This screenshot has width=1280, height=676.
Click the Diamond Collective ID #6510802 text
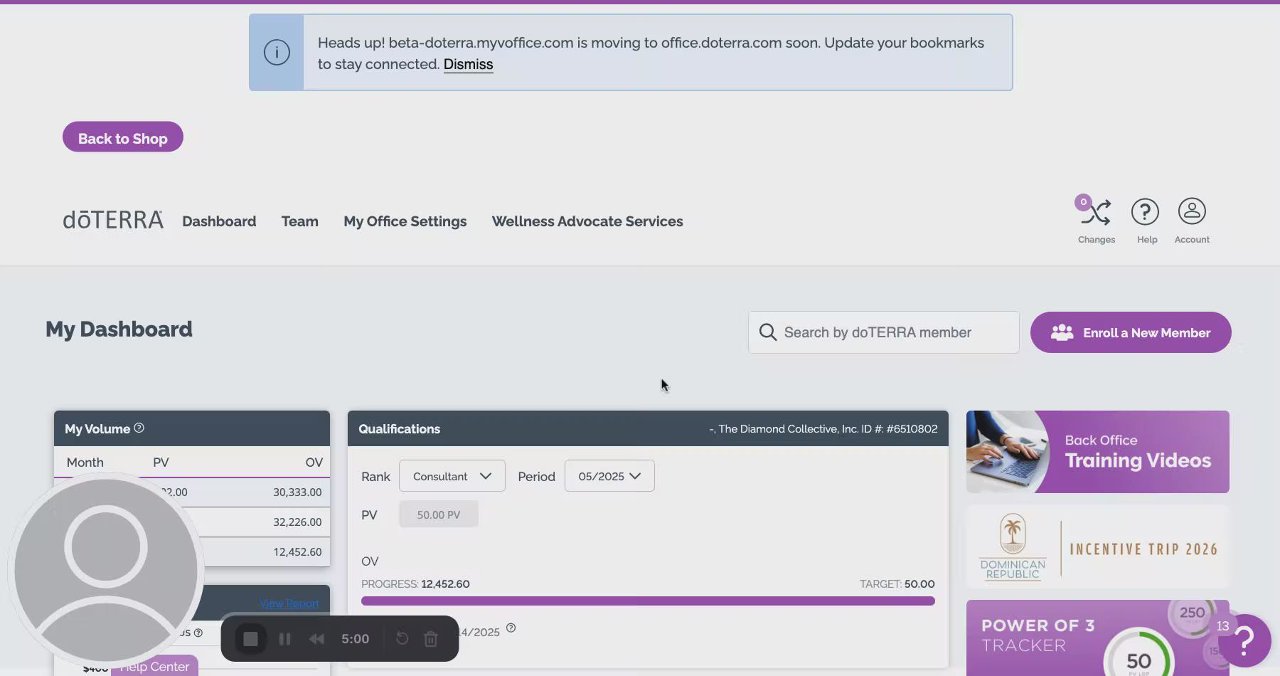click(x=823, y=429)
